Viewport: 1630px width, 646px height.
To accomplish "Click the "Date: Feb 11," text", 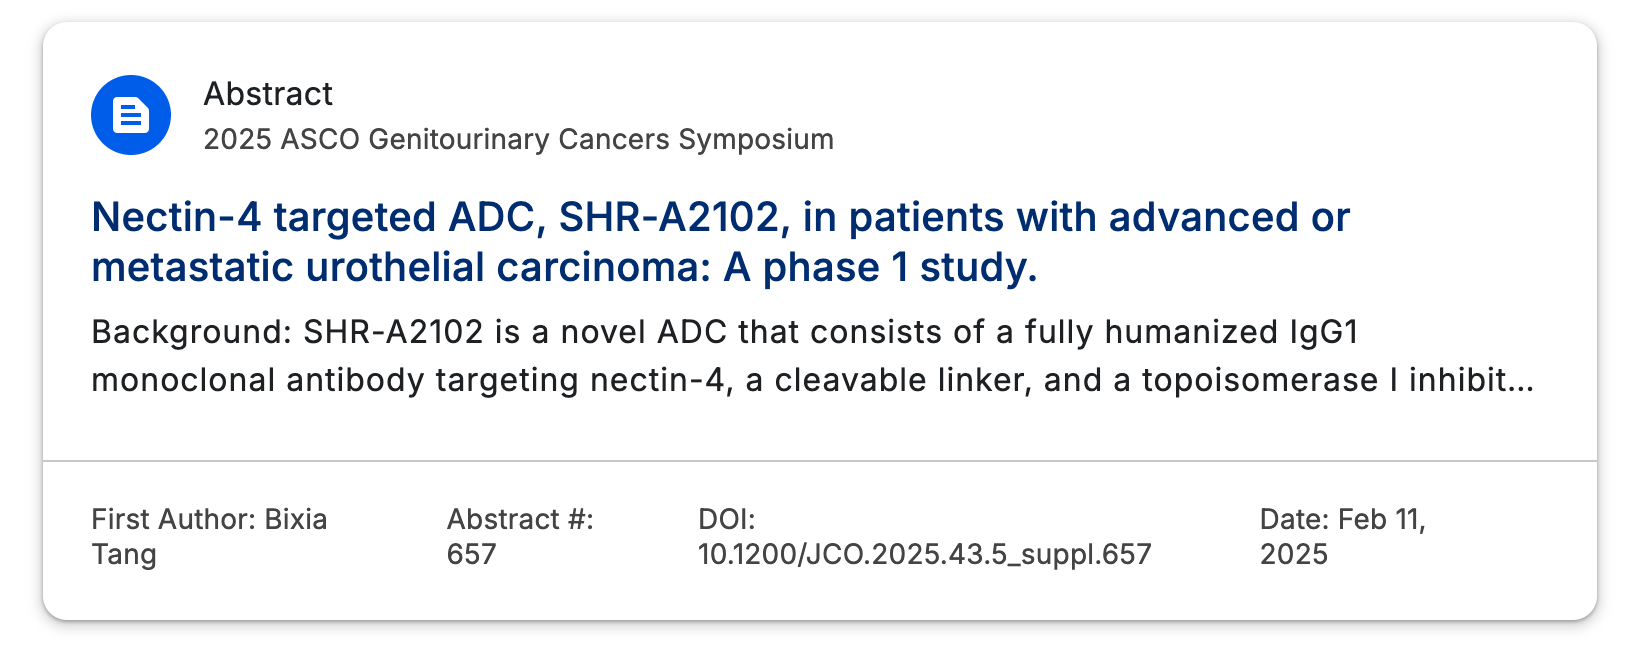I will point(1343,519).
